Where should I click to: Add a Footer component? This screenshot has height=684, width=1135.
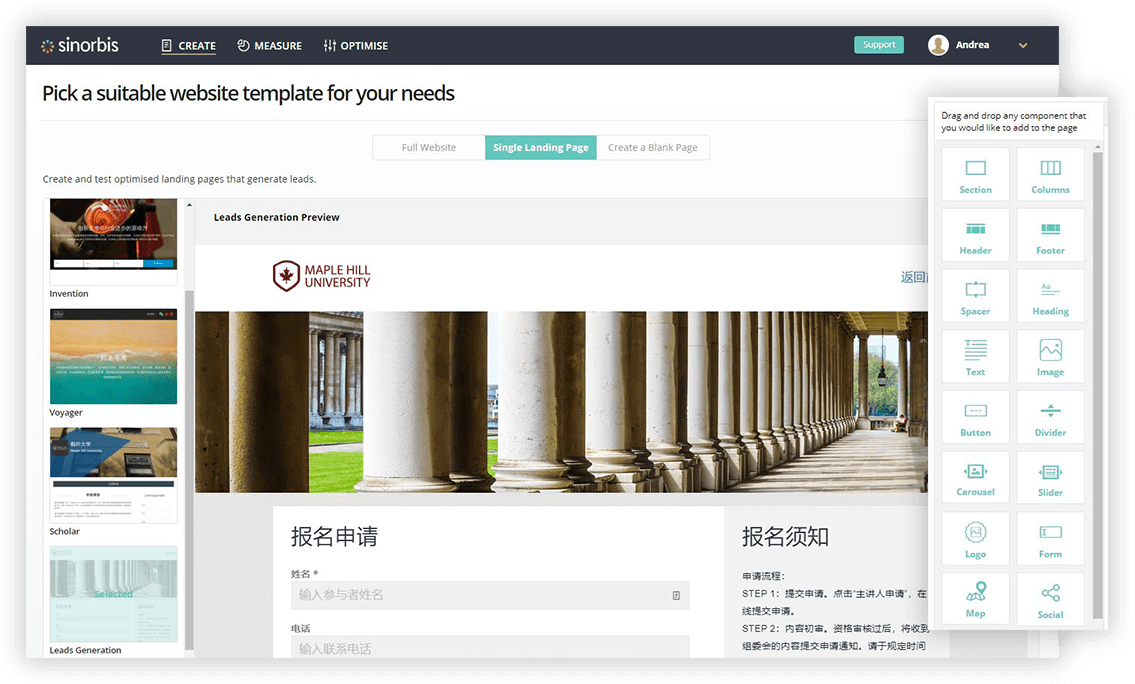point(1049,234)
